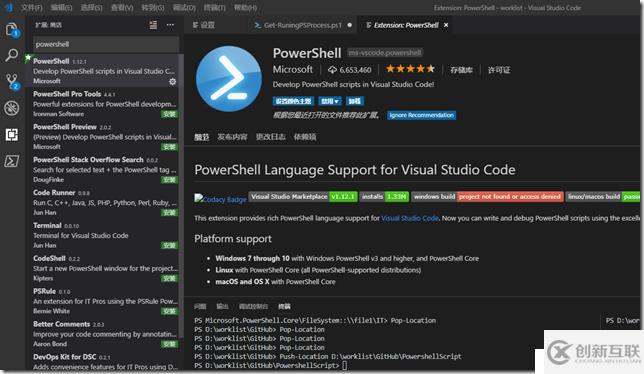
Task: Open the 帮助(H) menu
Action: point(245,7)
